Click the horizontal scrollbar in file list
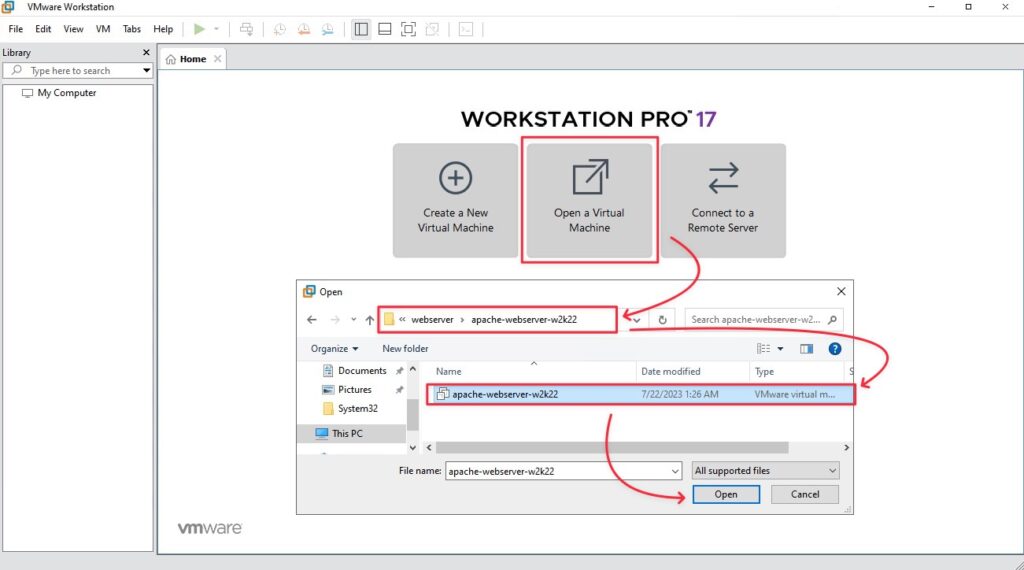 pos(612,447)
